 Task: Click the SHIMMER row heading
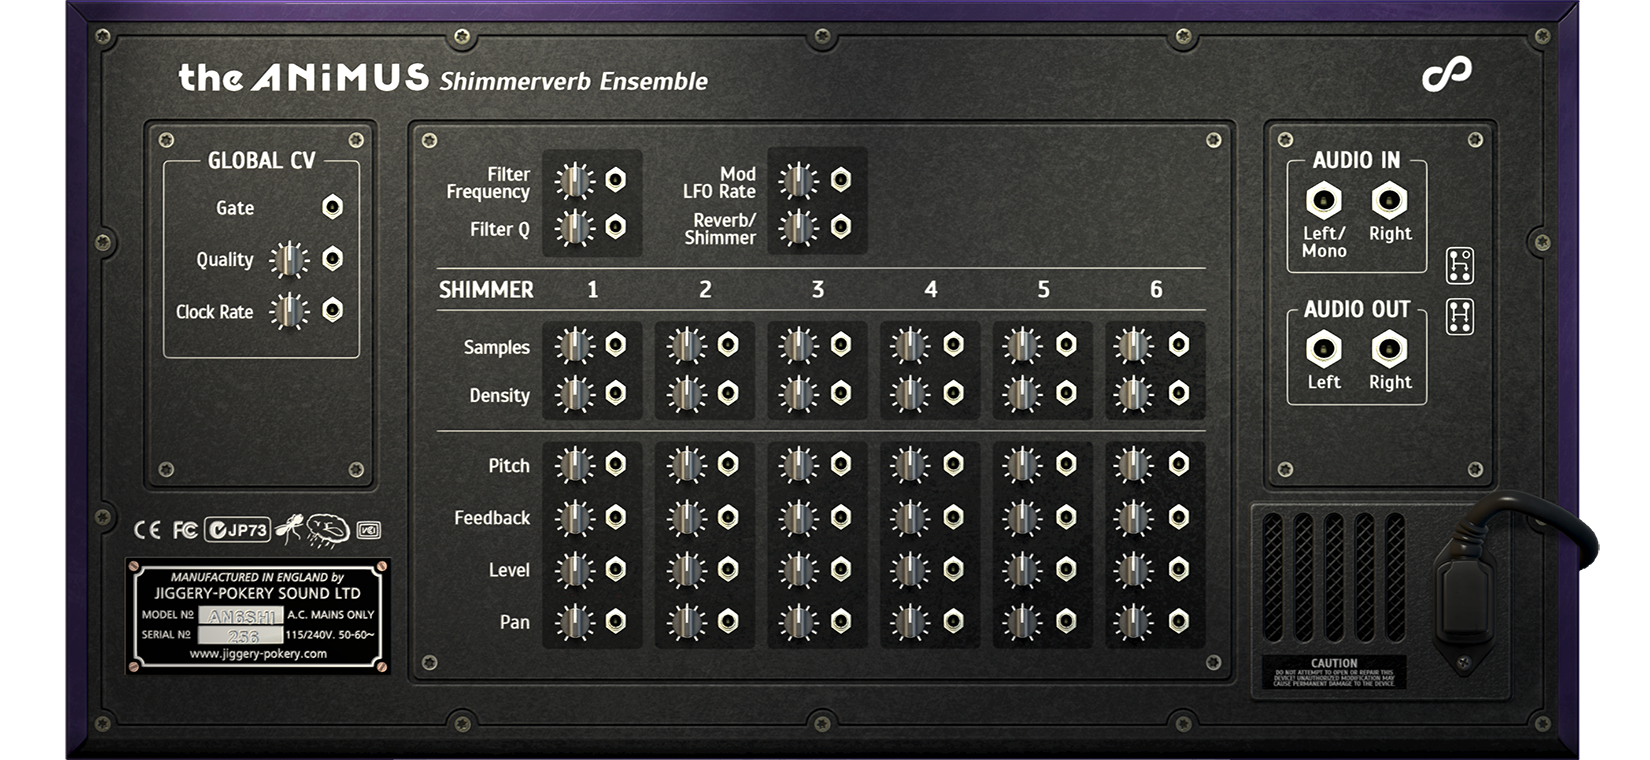[486, 290]
